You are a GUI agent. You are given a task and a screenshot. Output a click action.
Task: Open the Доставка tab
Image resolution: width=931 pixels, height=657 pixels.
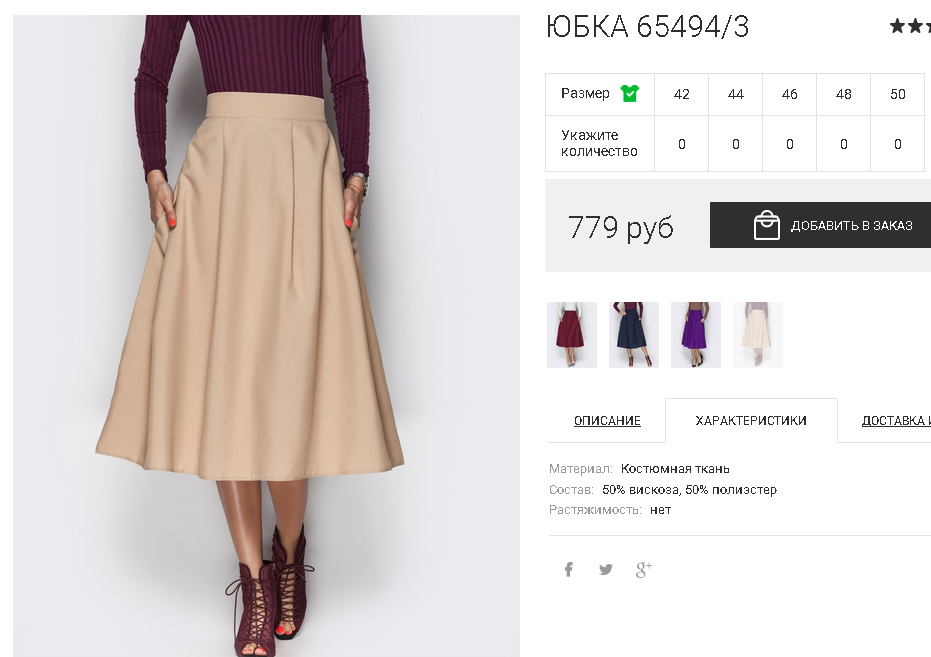[896, 421]
